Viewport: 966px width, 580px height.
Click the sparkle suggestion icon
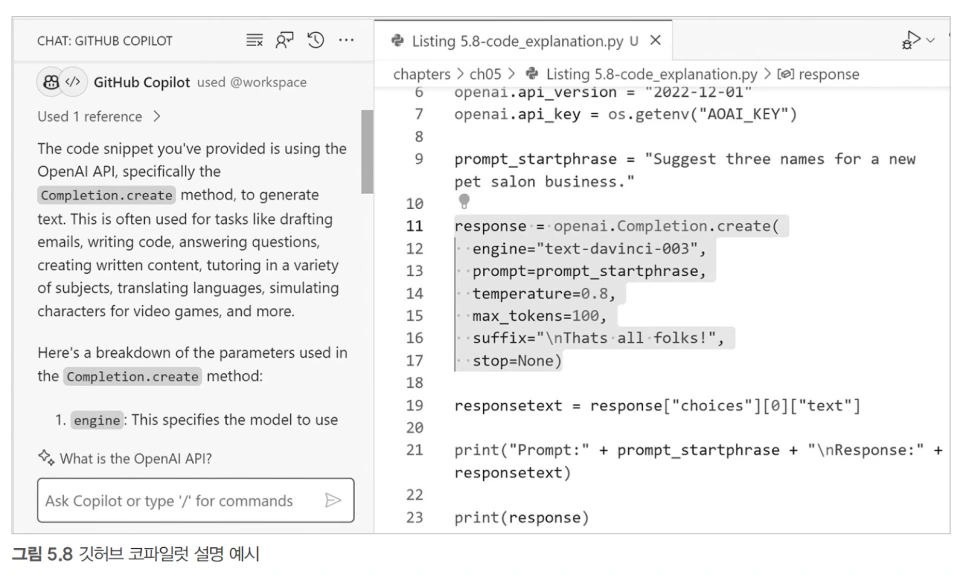coord(46,457)
